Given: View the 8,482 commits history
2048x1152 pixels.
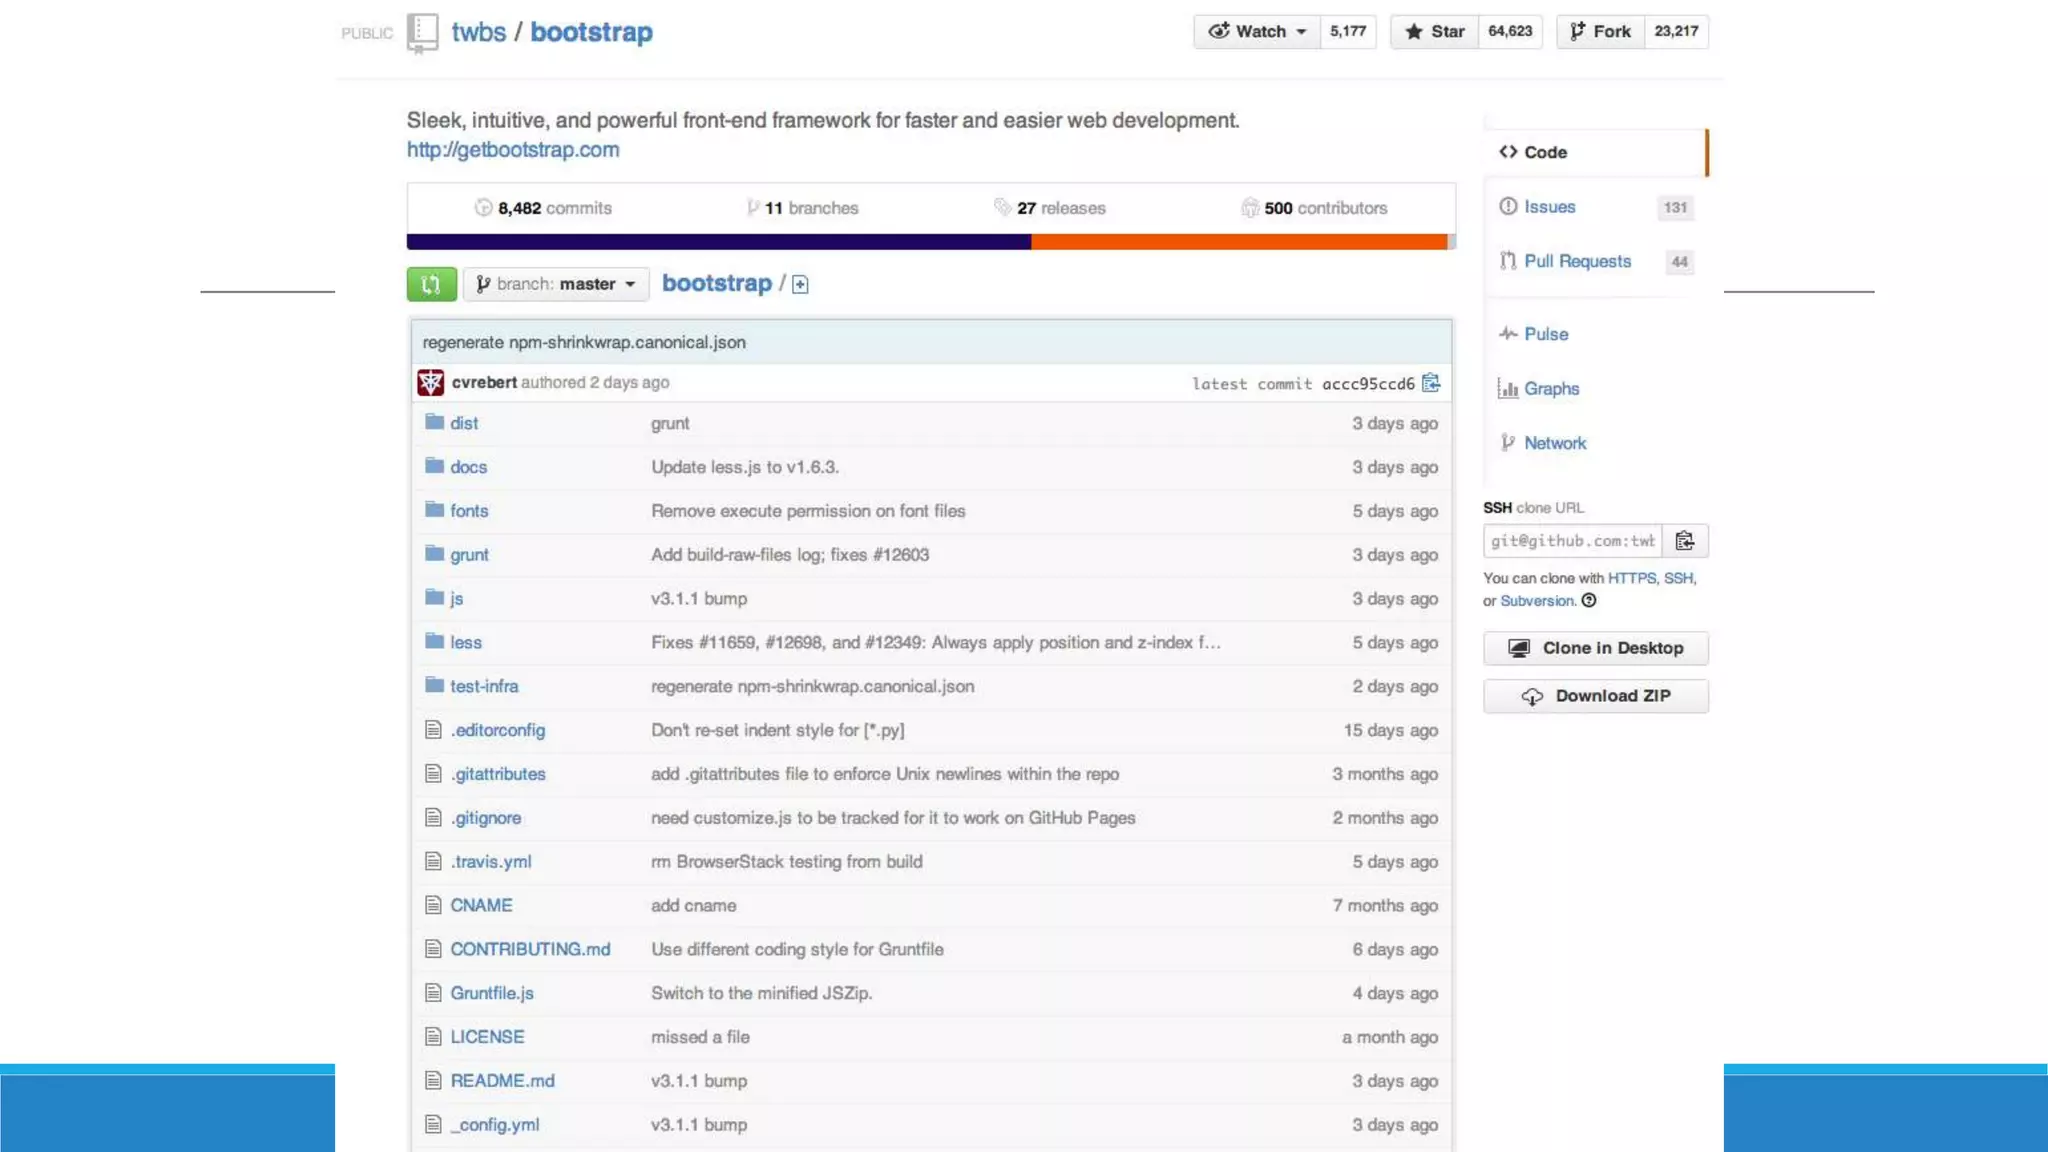Looking at the screenshot, I should pos(543,208).
